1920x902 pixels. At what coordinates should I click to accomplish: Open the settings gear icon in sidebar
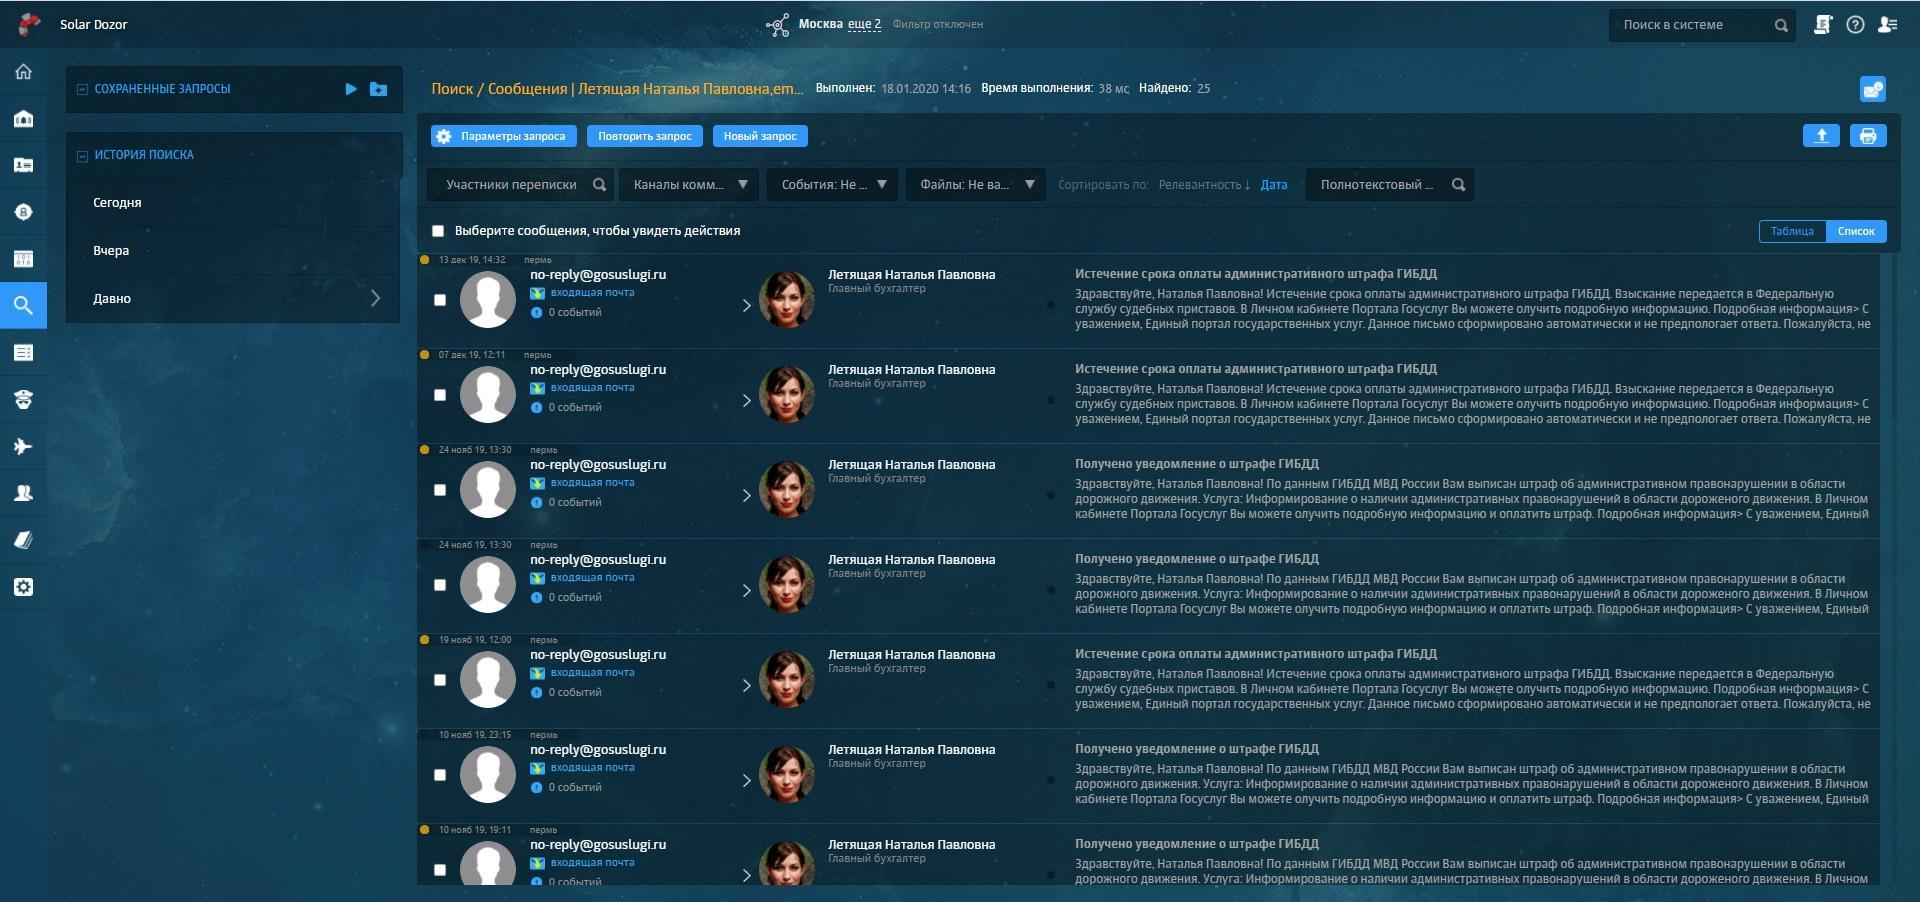click(x=23, y=587)
